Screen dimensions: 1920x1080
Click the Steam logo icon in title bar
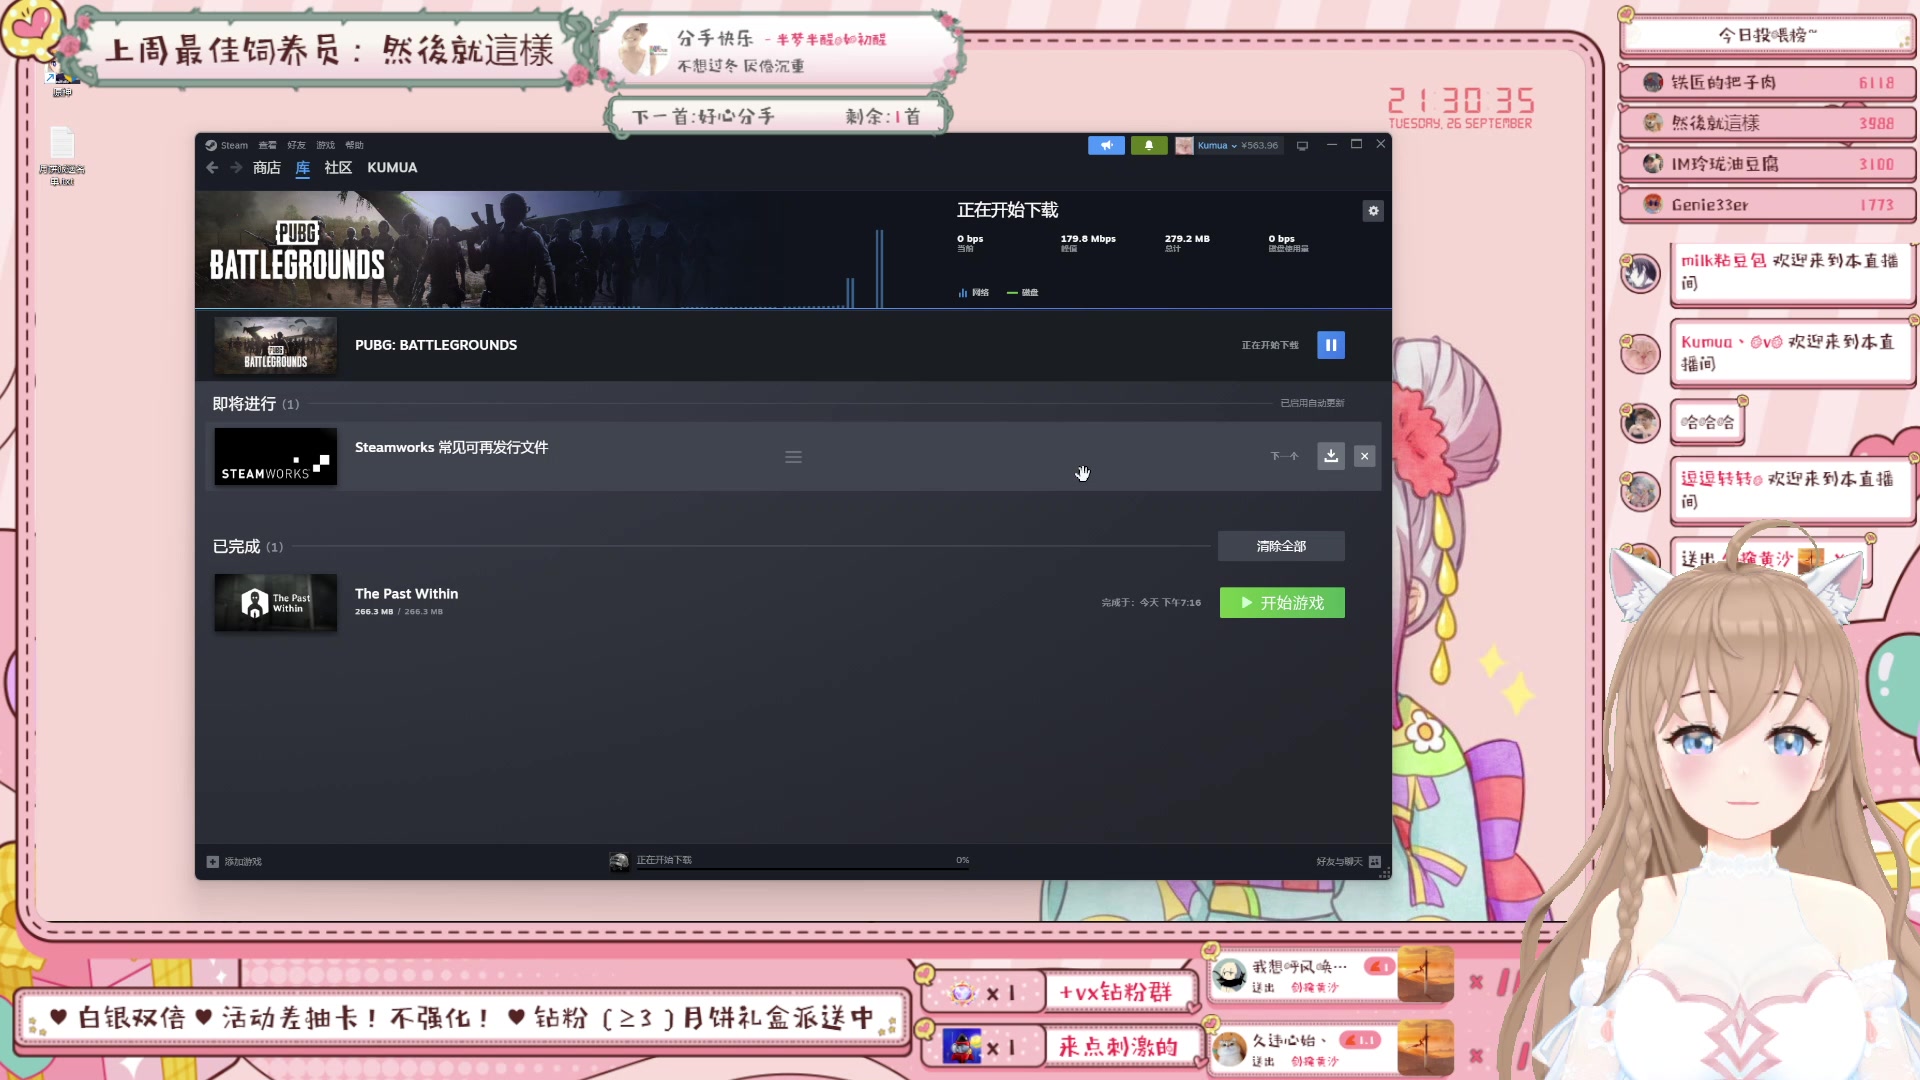pyautogui.click(x=211, y=145)
